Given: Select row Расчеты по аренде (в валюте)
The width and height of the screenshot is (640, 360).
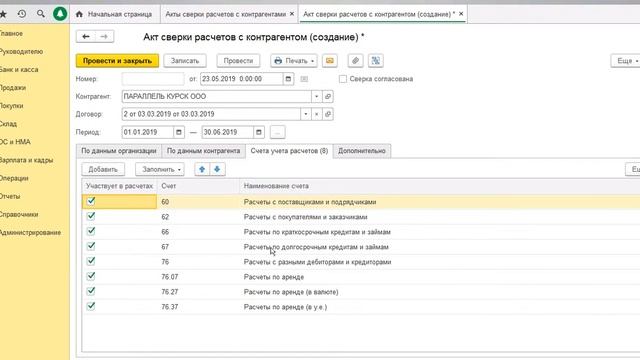Looking at the screenshot, I should point(361,292).
